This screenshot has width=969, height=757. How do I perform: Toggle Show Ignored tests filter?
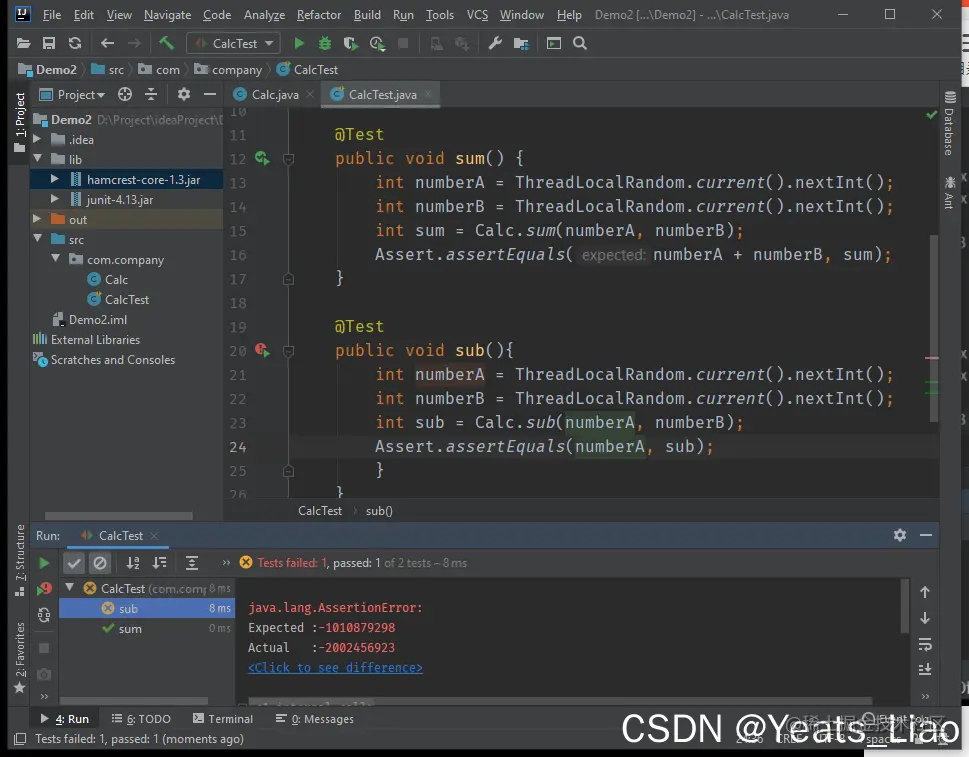[99, 563]
